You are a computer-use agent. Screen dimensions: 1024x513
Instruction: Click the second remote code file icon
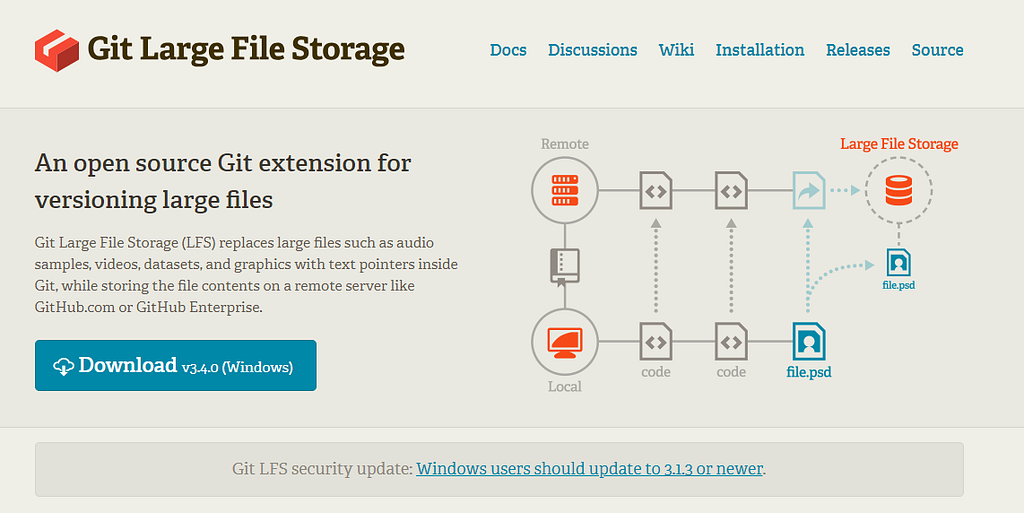(731, 191)
